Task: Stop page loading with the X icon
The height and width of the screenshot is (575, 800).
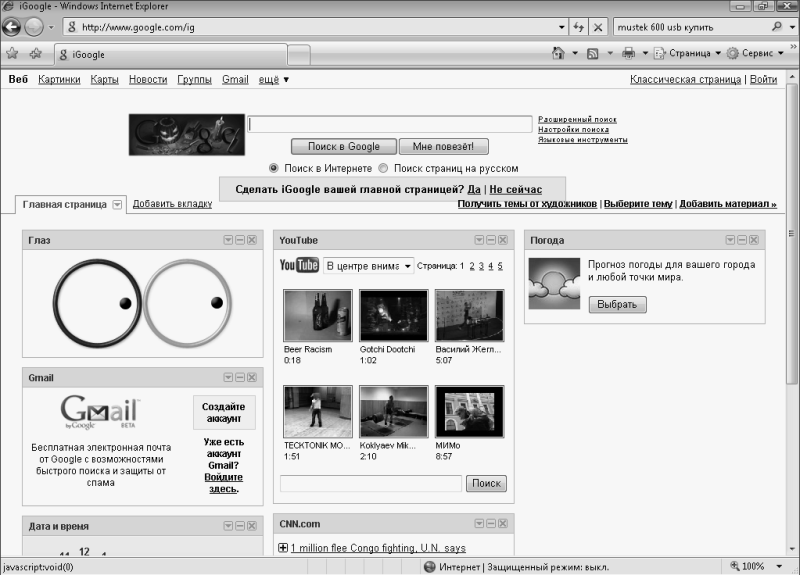Action: 598,27
